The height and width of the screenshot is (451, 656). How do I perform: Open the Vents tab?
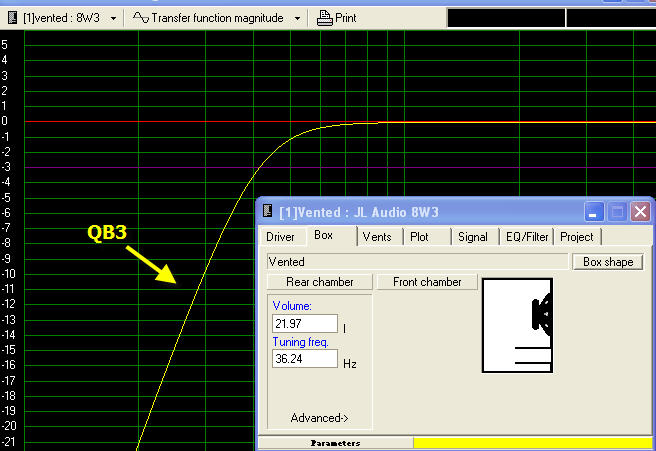pyautogui.click(x=377, y=237)
